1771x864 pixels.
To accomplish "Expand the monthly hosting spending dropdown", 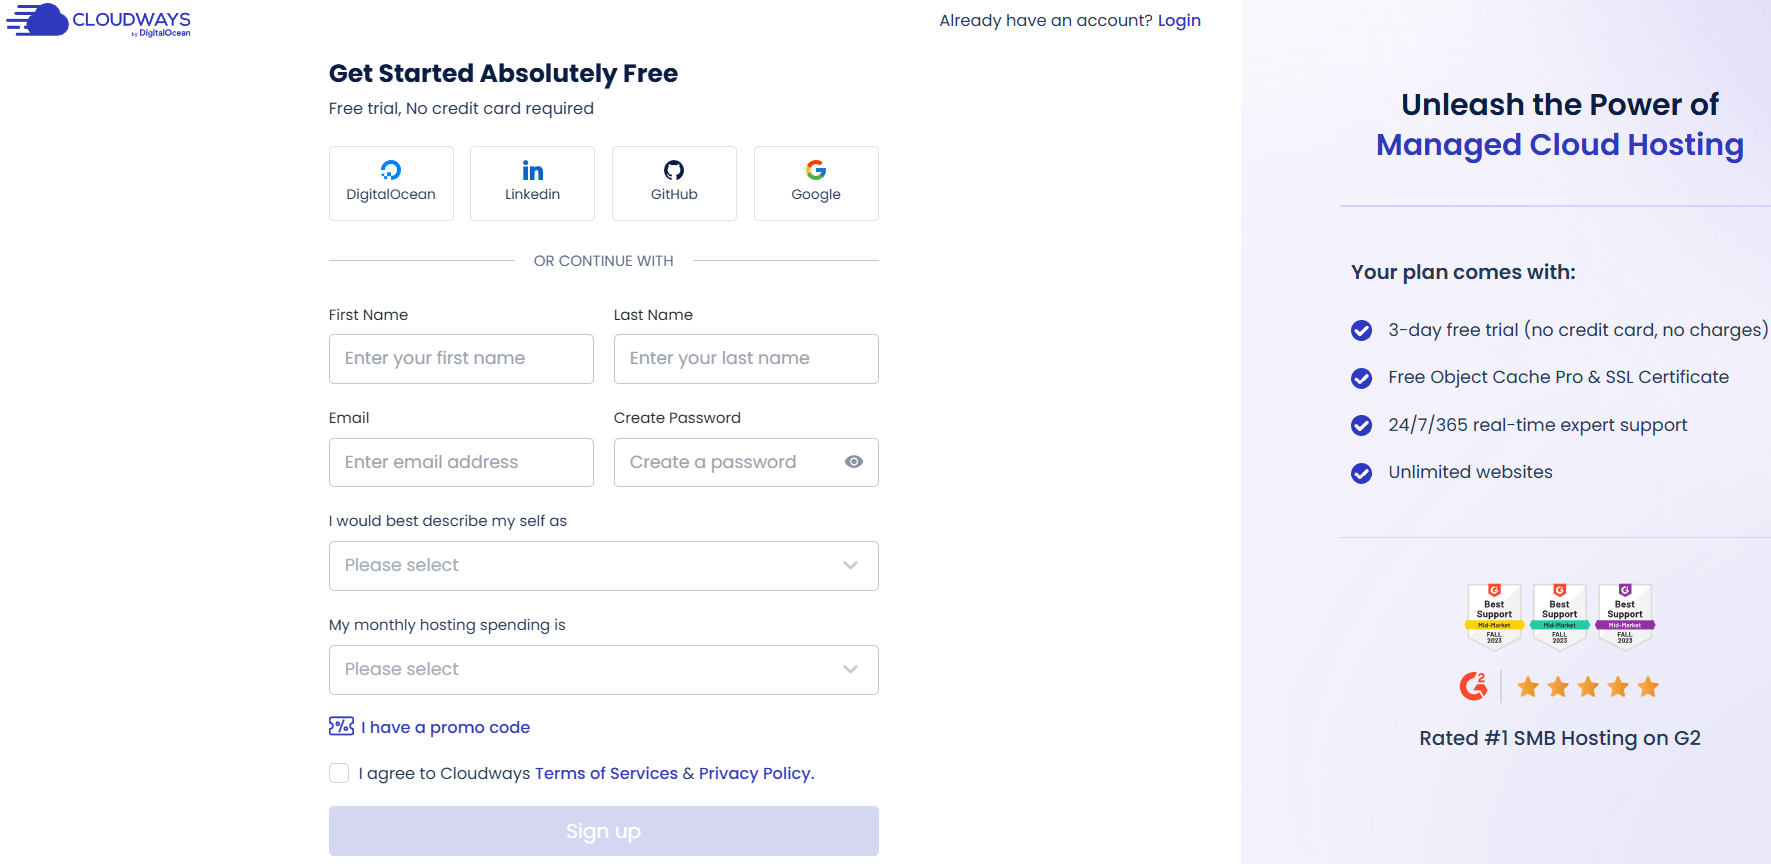I will click(604, 670).
